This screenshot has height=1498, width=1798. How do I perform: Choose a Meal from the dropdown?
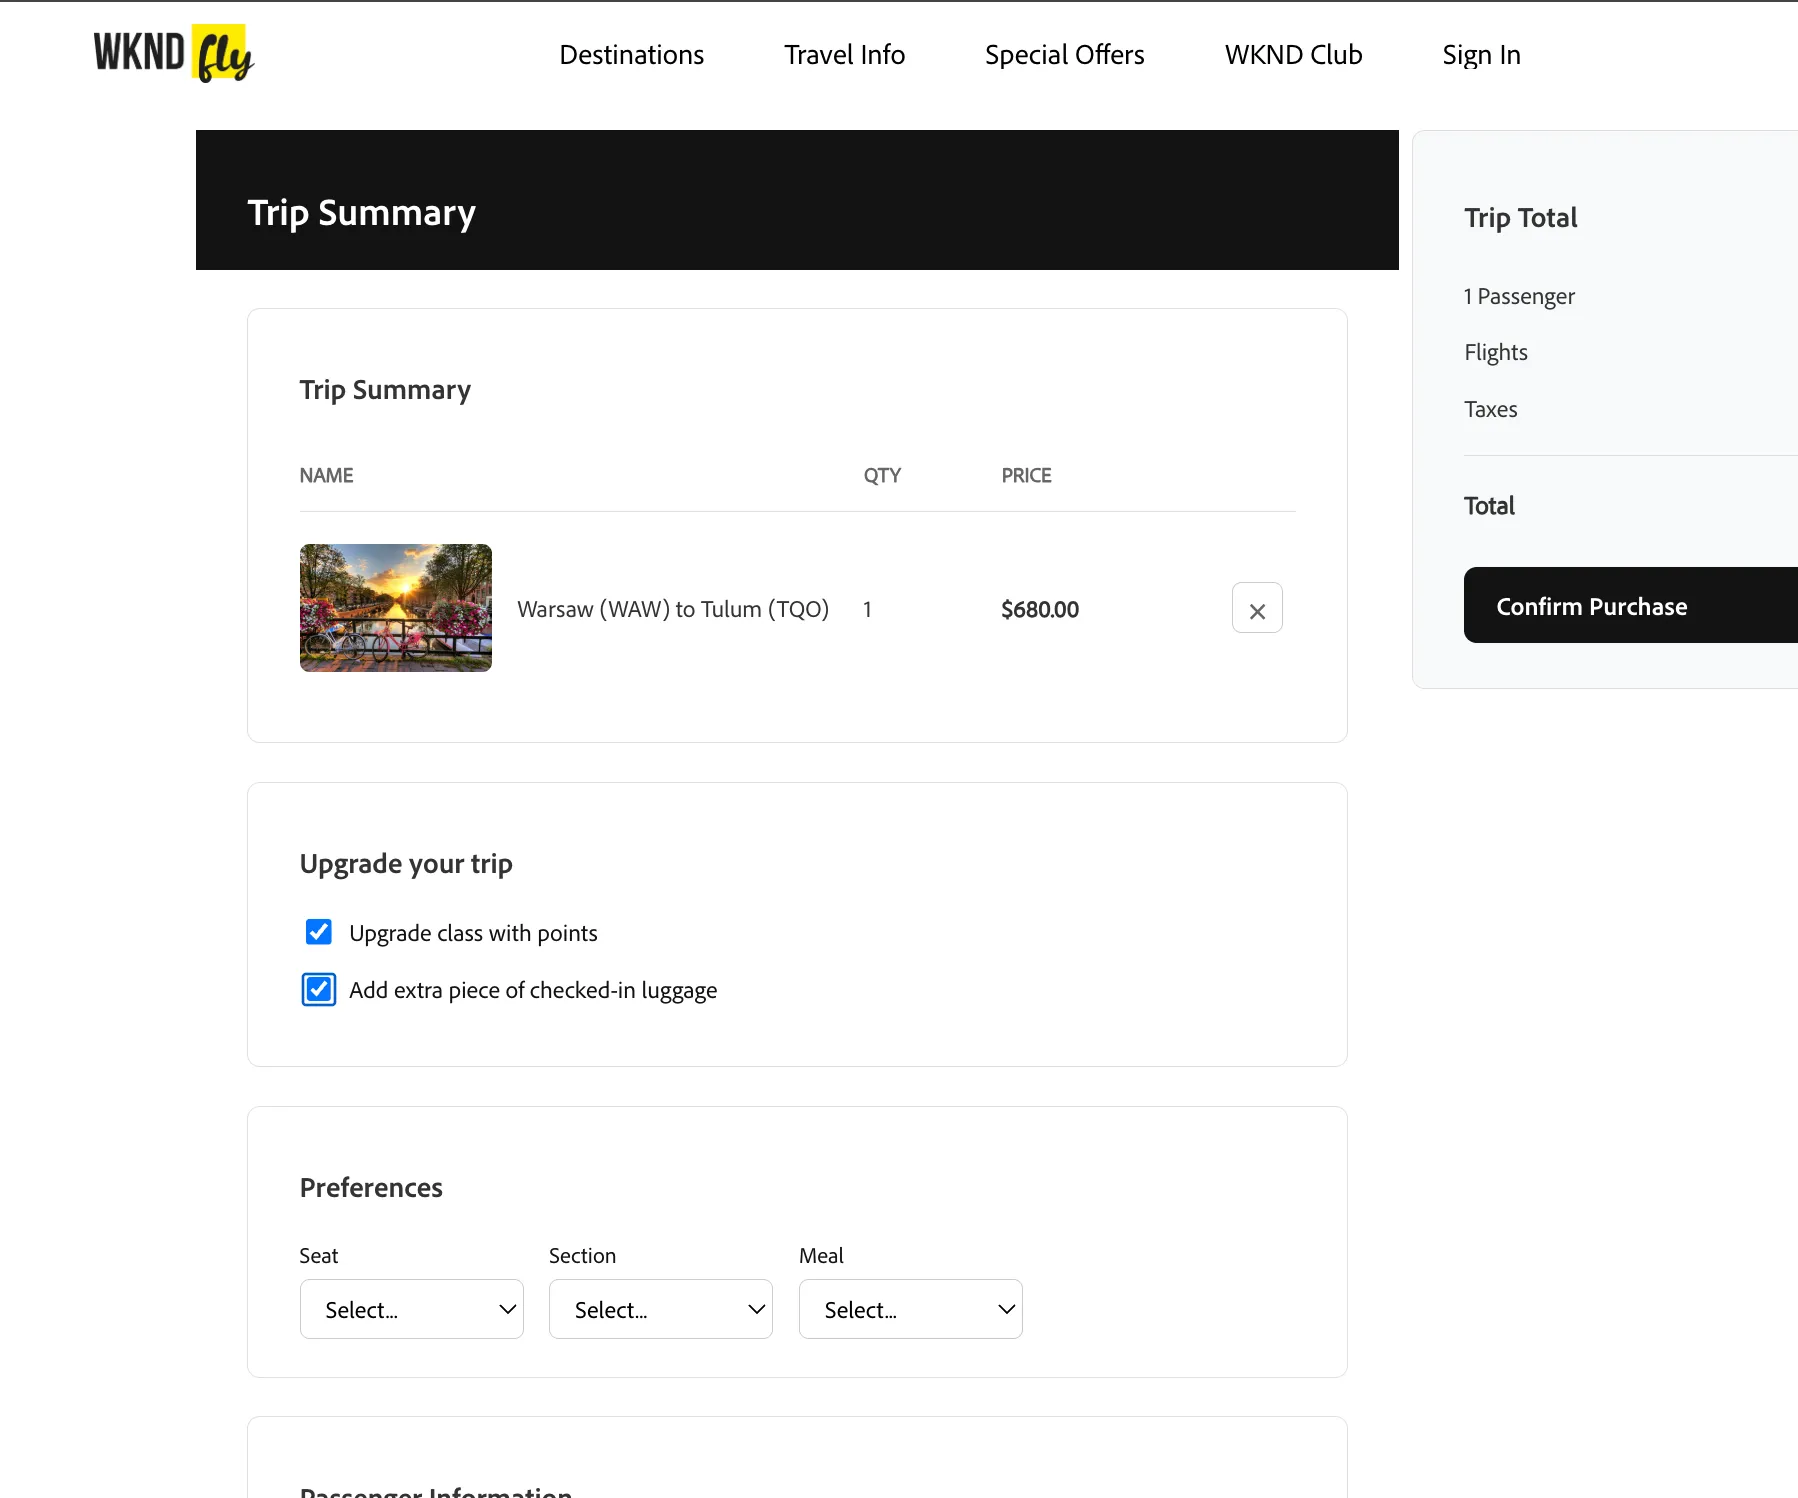click(x=911, y=1309)
